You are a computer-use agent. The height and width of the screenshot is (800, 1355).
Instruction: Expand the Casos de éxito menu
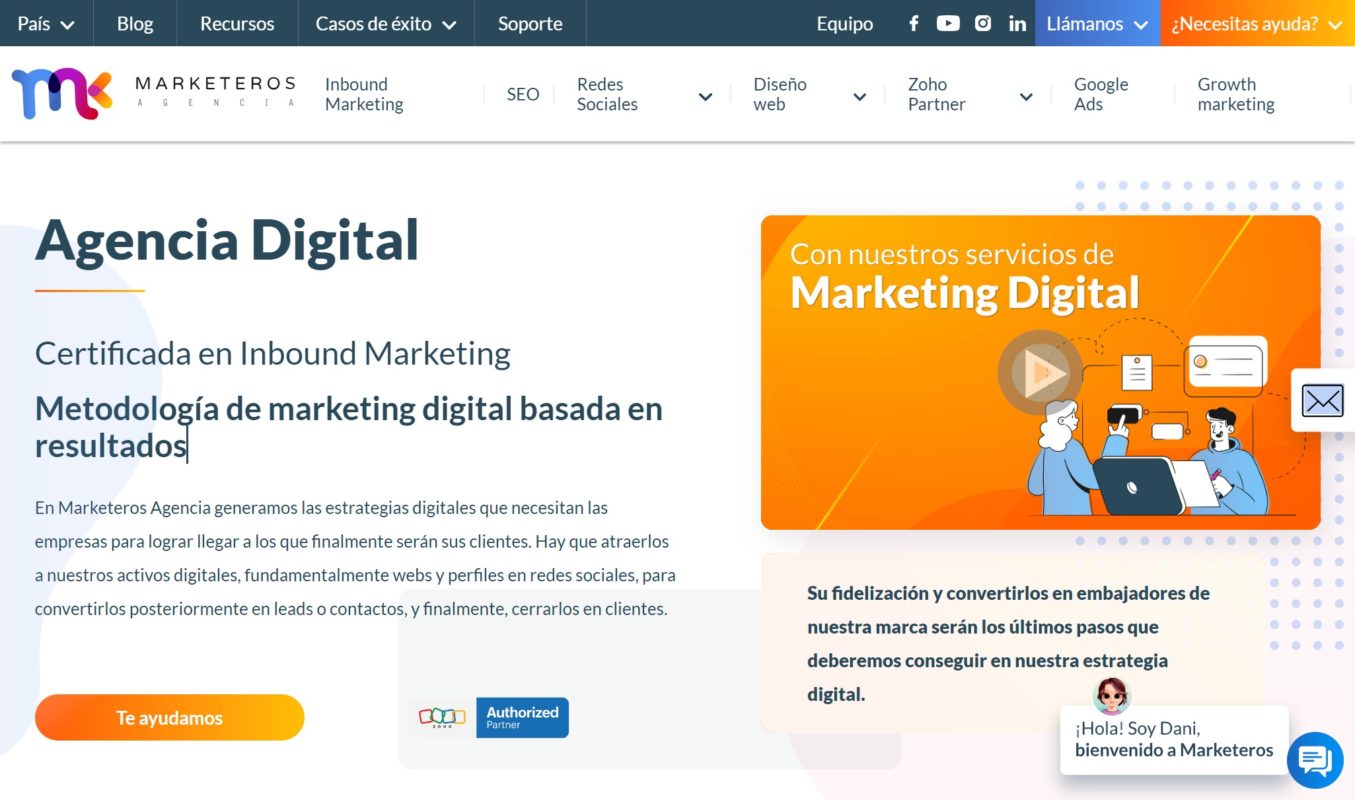coord(386,23)
